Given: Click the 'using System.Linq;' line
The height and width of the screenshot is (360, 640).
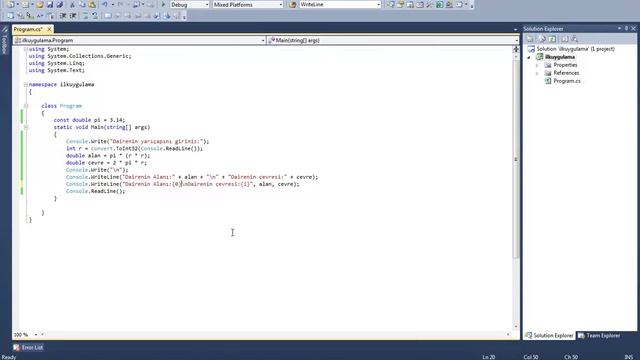Looking at the screenshot, I should (57, 63).
